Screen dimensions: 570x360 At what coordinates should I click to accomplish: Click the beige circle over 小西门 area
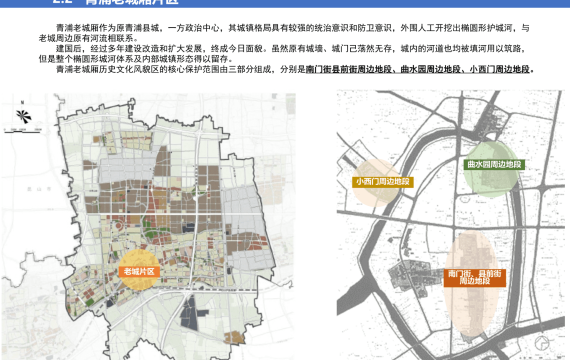point(376,183)
